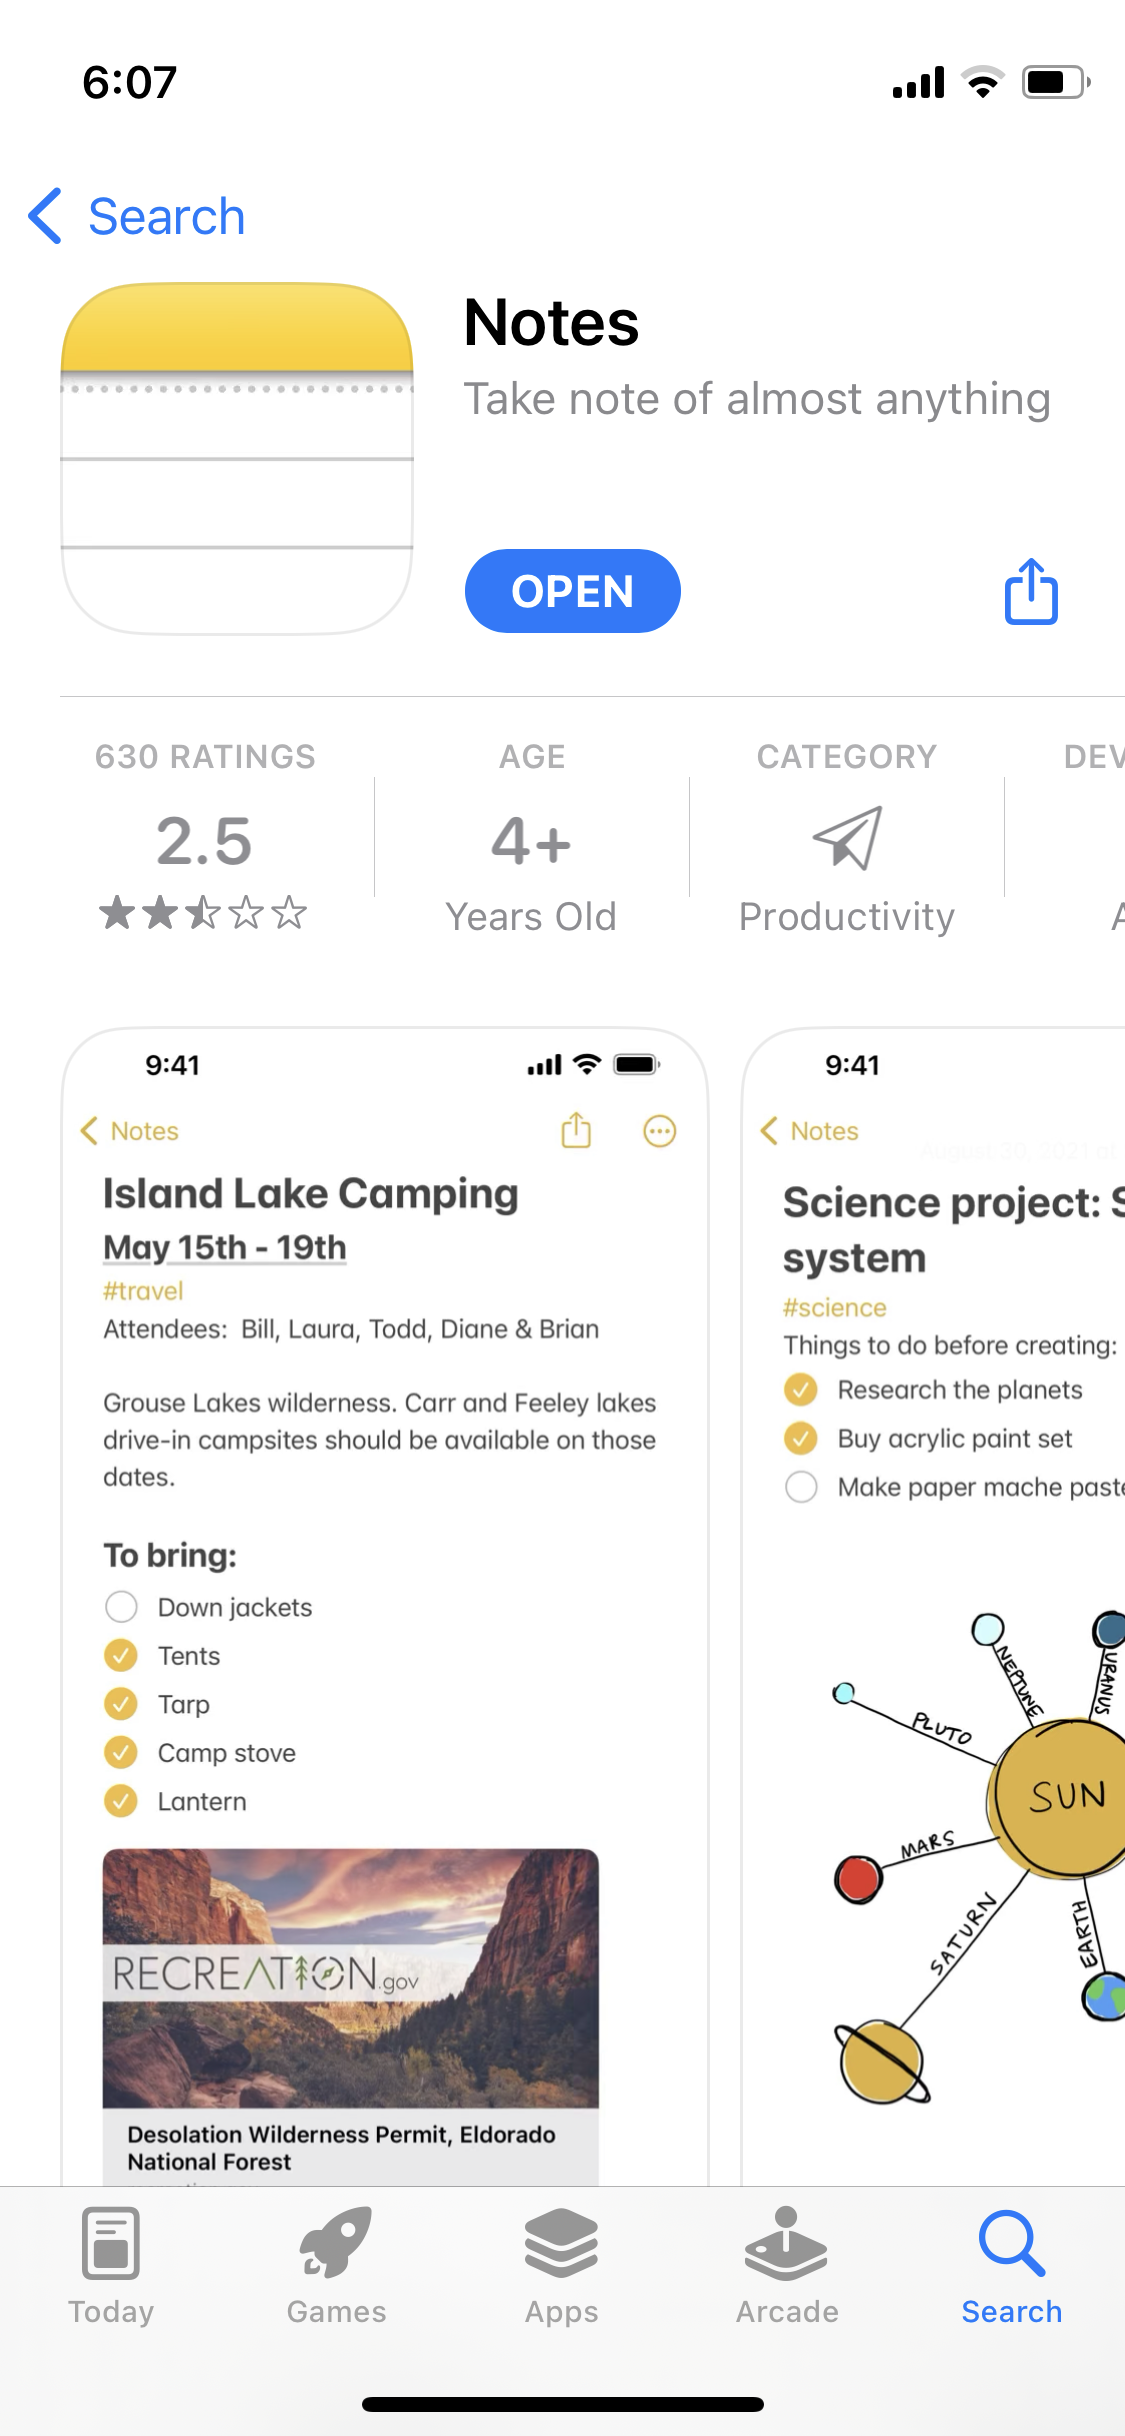Tap the blue OPEN button
The width and height of the screenshot is (1125, 2436).
coord(572,591)
